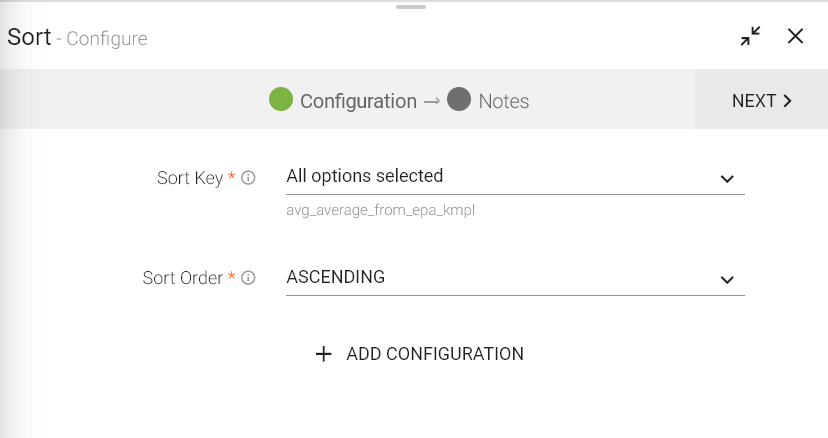Click the gray Notes step circle
Image resolution: width=828 pixels, height=438 pixels.
pos(459,100)
